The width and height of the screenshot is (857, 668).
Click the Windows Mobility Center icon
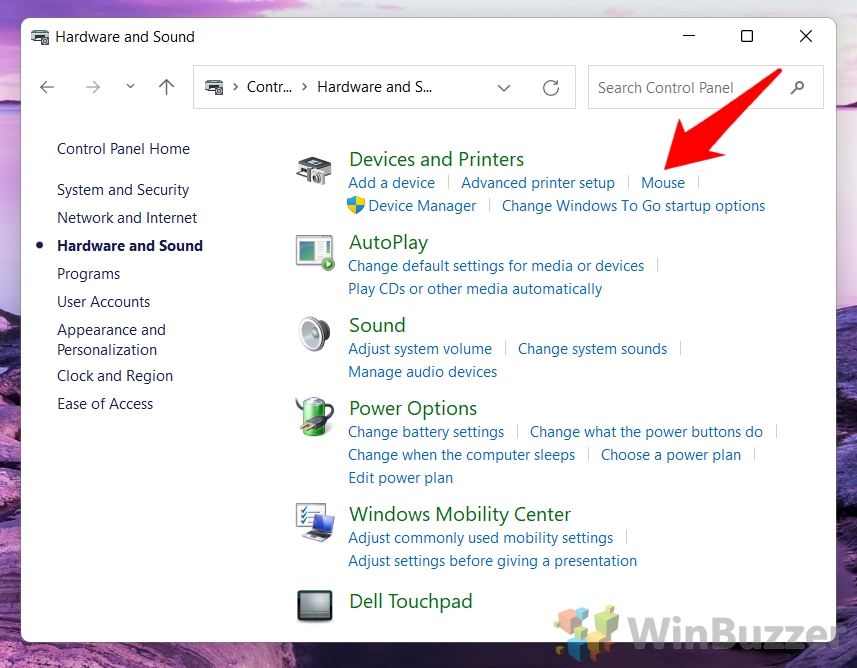click(315, 523)
